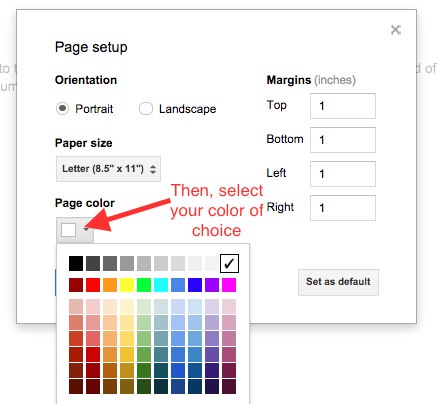Choose the purple swatch in bright row
This screenshot has width=438, height=404.
(x=212, y=285)
